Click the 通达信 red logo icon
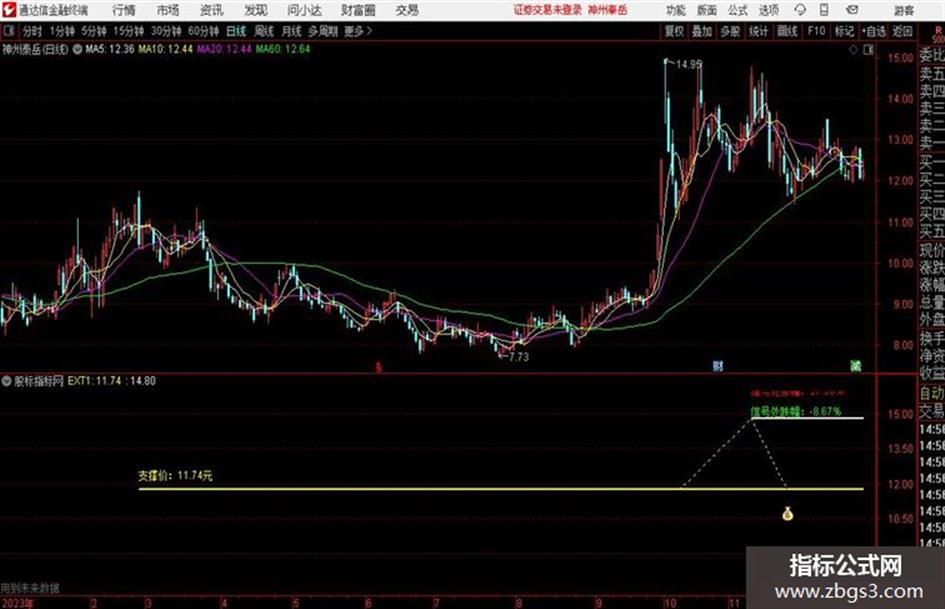 pos(9,10)
